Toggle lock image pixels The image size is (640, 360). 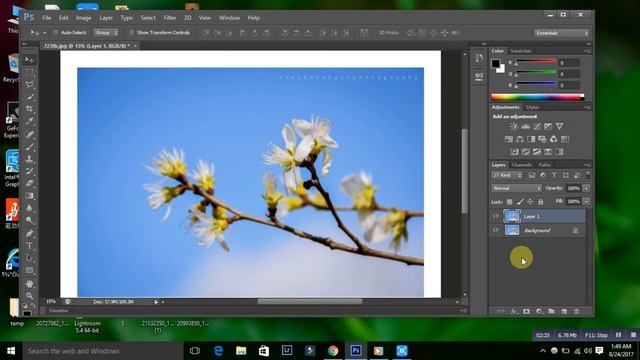(x=520, y=202)
